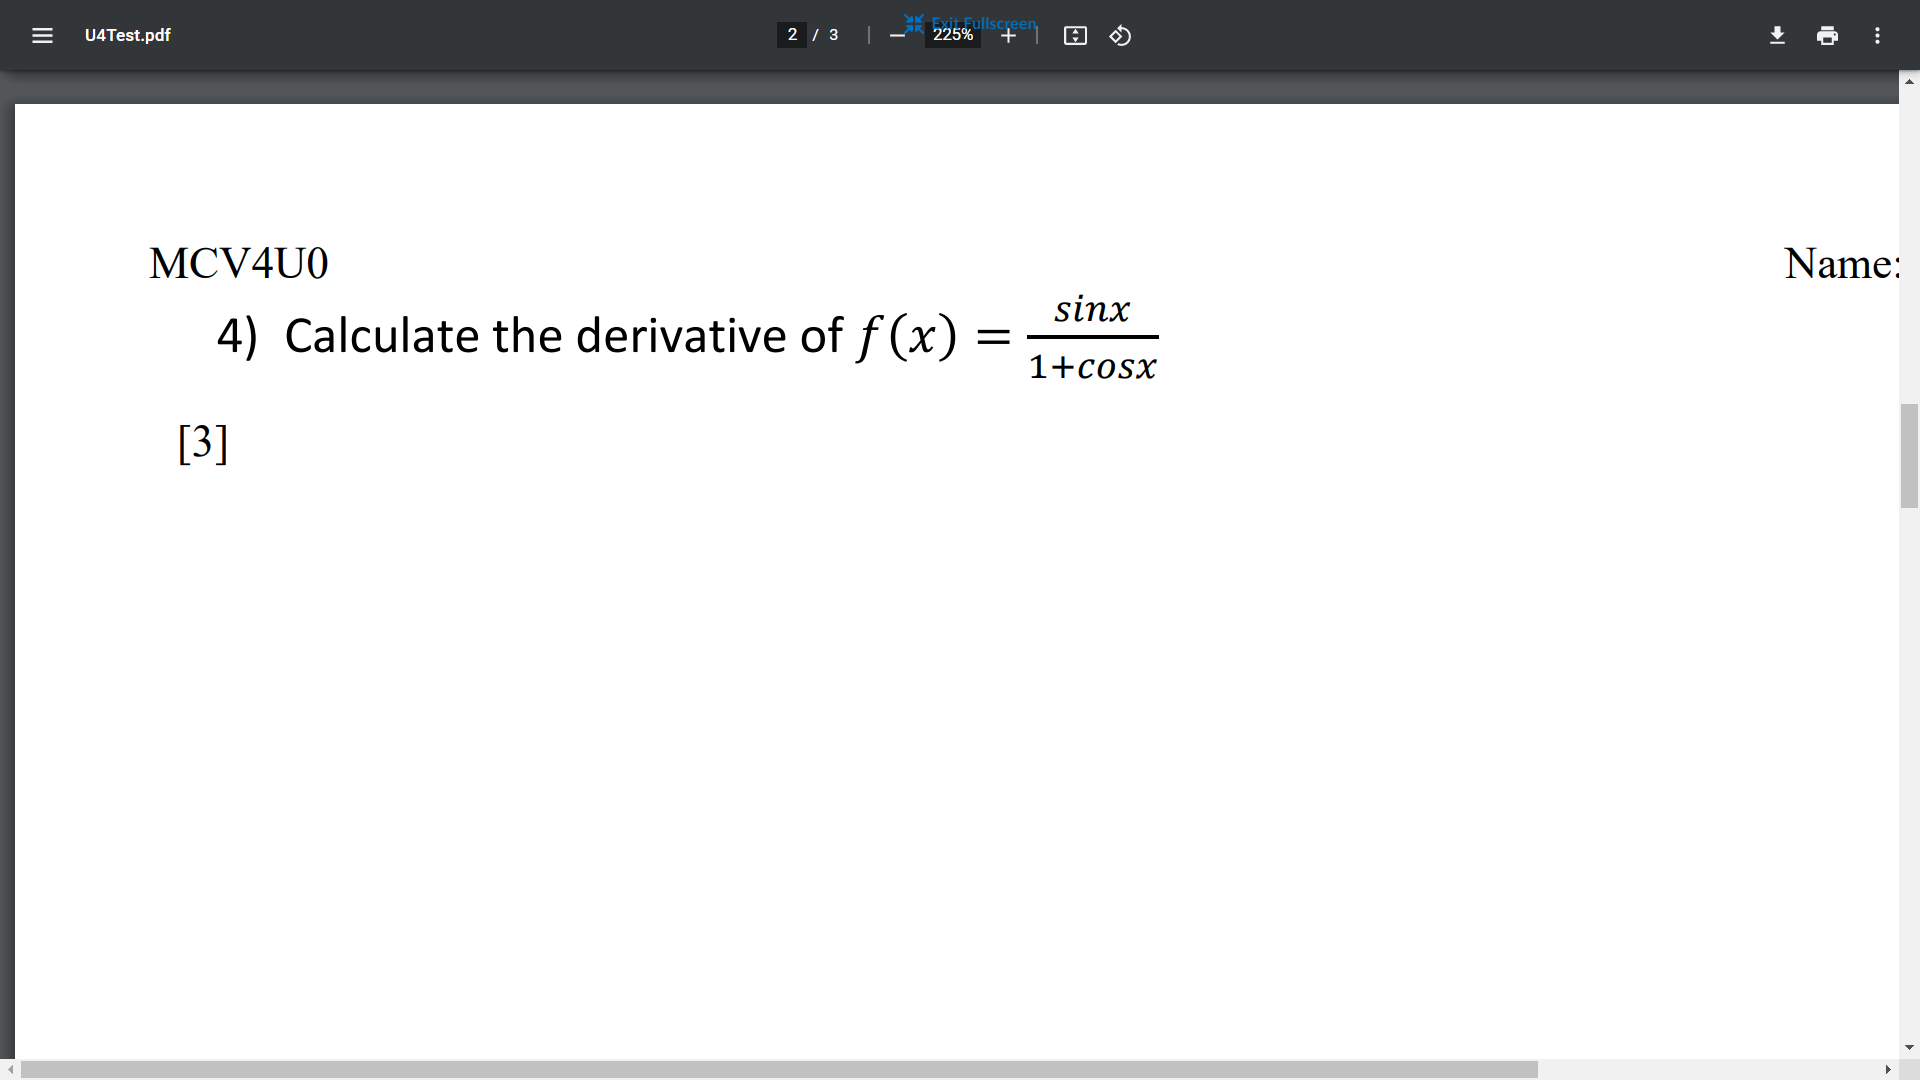
Task: Print the PDF document
Action: [1827, 35]
